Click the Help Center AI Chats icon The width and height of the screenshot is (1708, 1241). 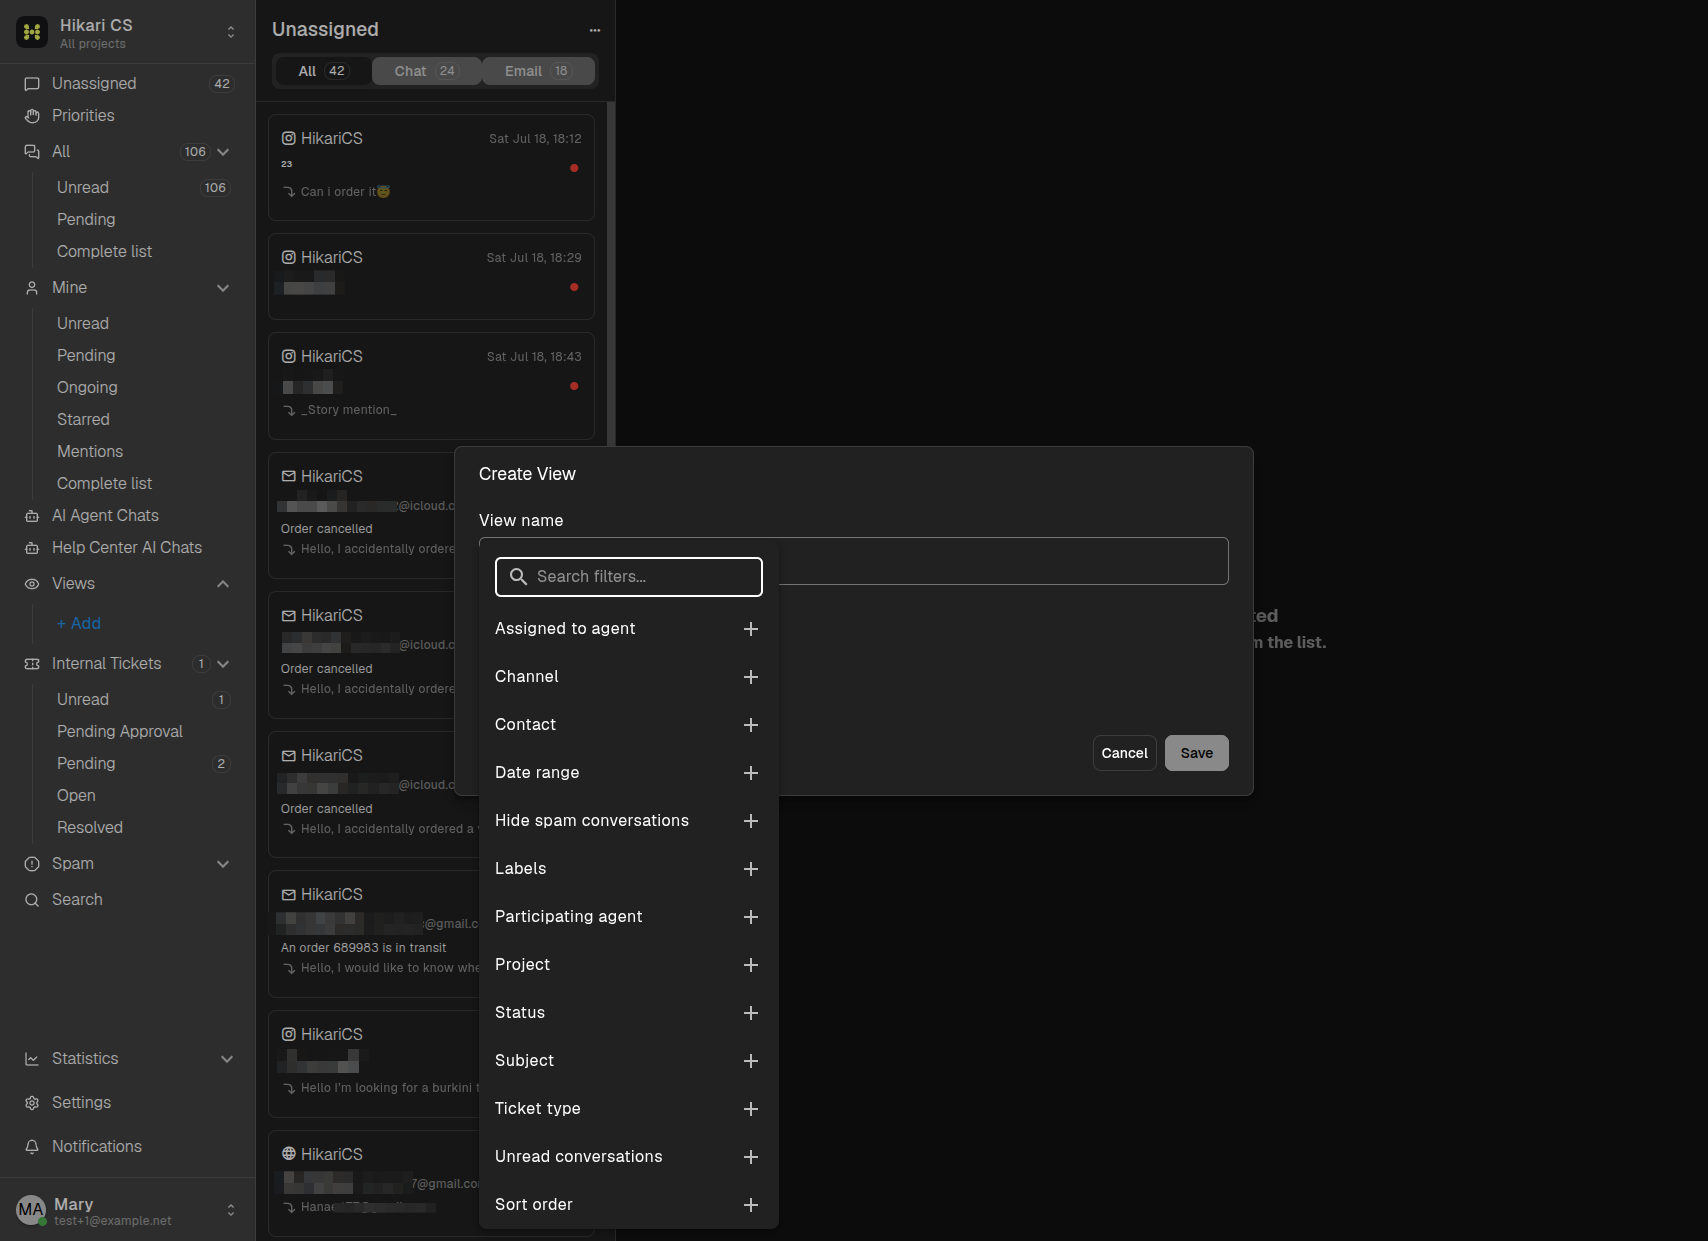click(x=32, y=548)
